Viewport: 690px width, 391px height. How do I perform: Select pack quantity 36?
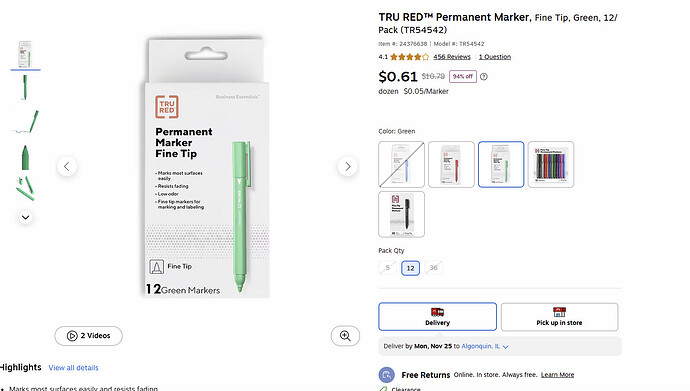pyautogui.click(x=433, y=268)
